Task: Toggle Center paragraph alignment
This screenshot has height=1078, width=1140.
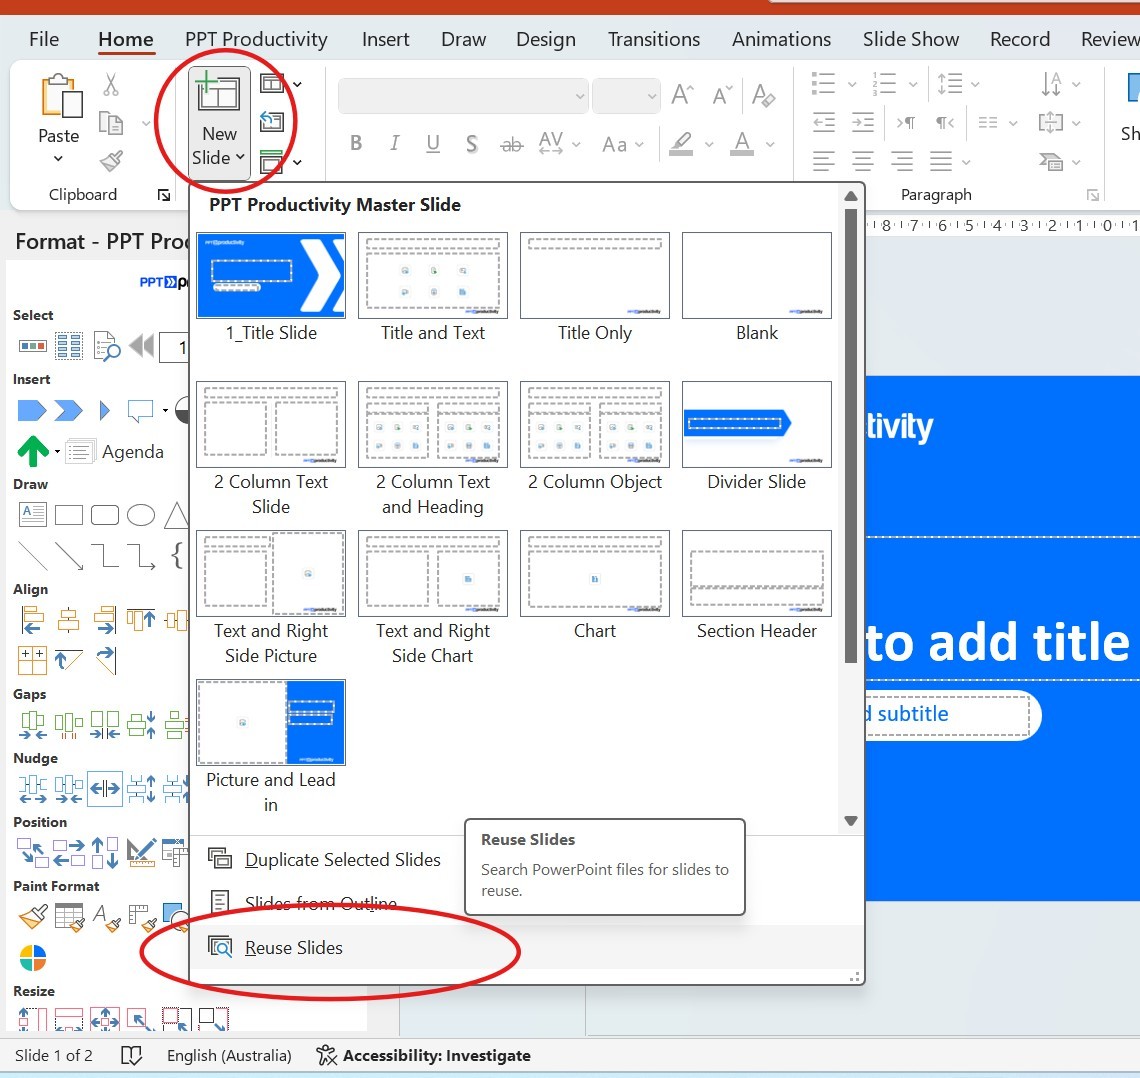Action: (863, 161)
